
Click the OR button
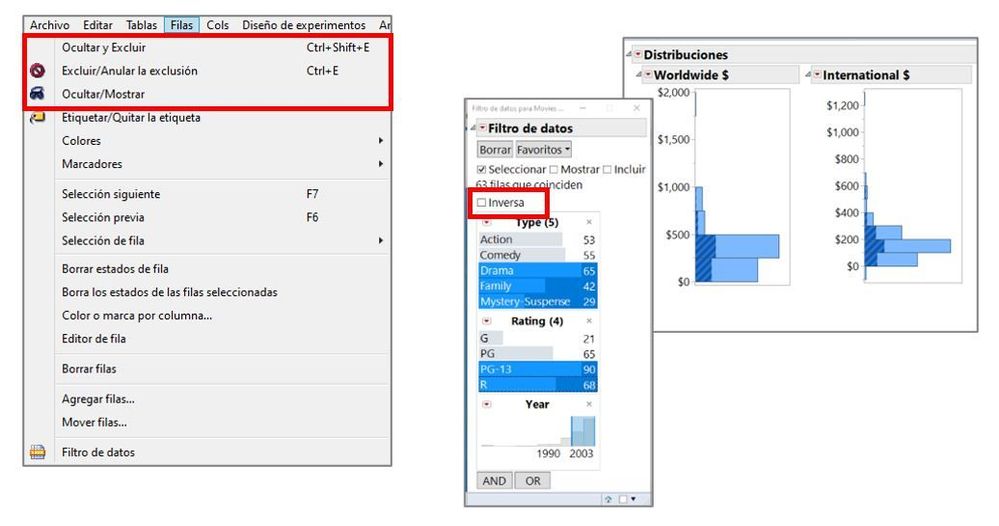pyautogui.click(x=533, y=481)
